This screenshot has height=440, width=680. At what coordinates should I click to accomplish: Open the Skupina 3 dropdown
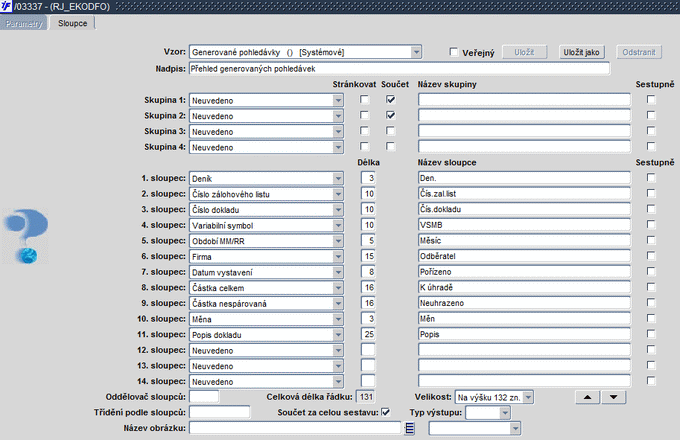pos(338,132)
